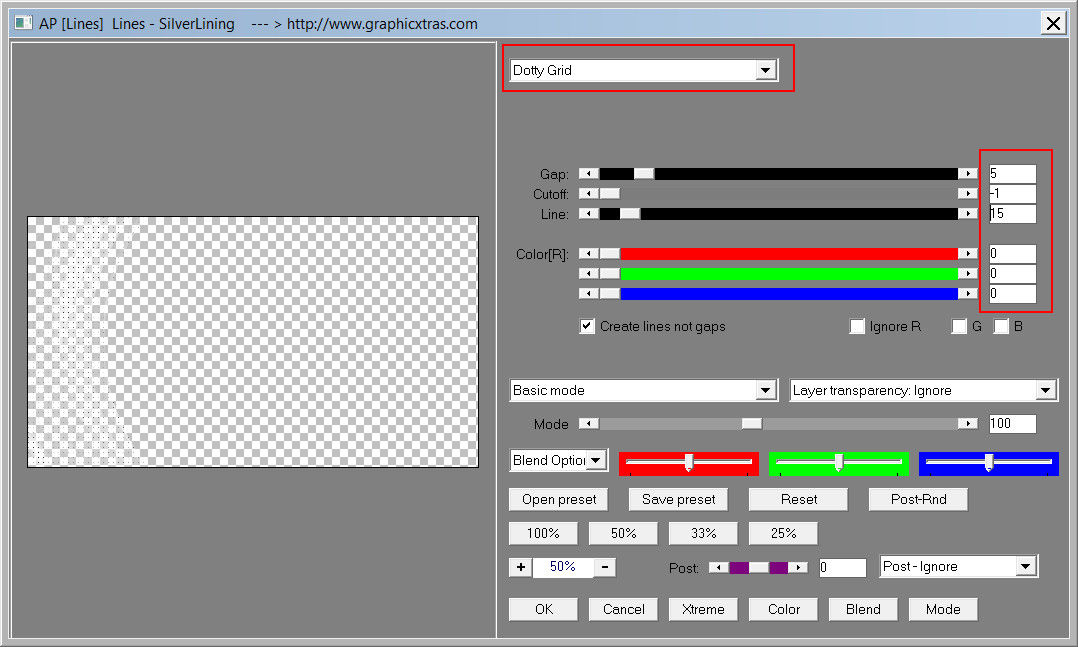The width and height of the screenshot is (1078, 647).
Task: Click the Cutoff slider right arrow
Action: pos(967,194)
